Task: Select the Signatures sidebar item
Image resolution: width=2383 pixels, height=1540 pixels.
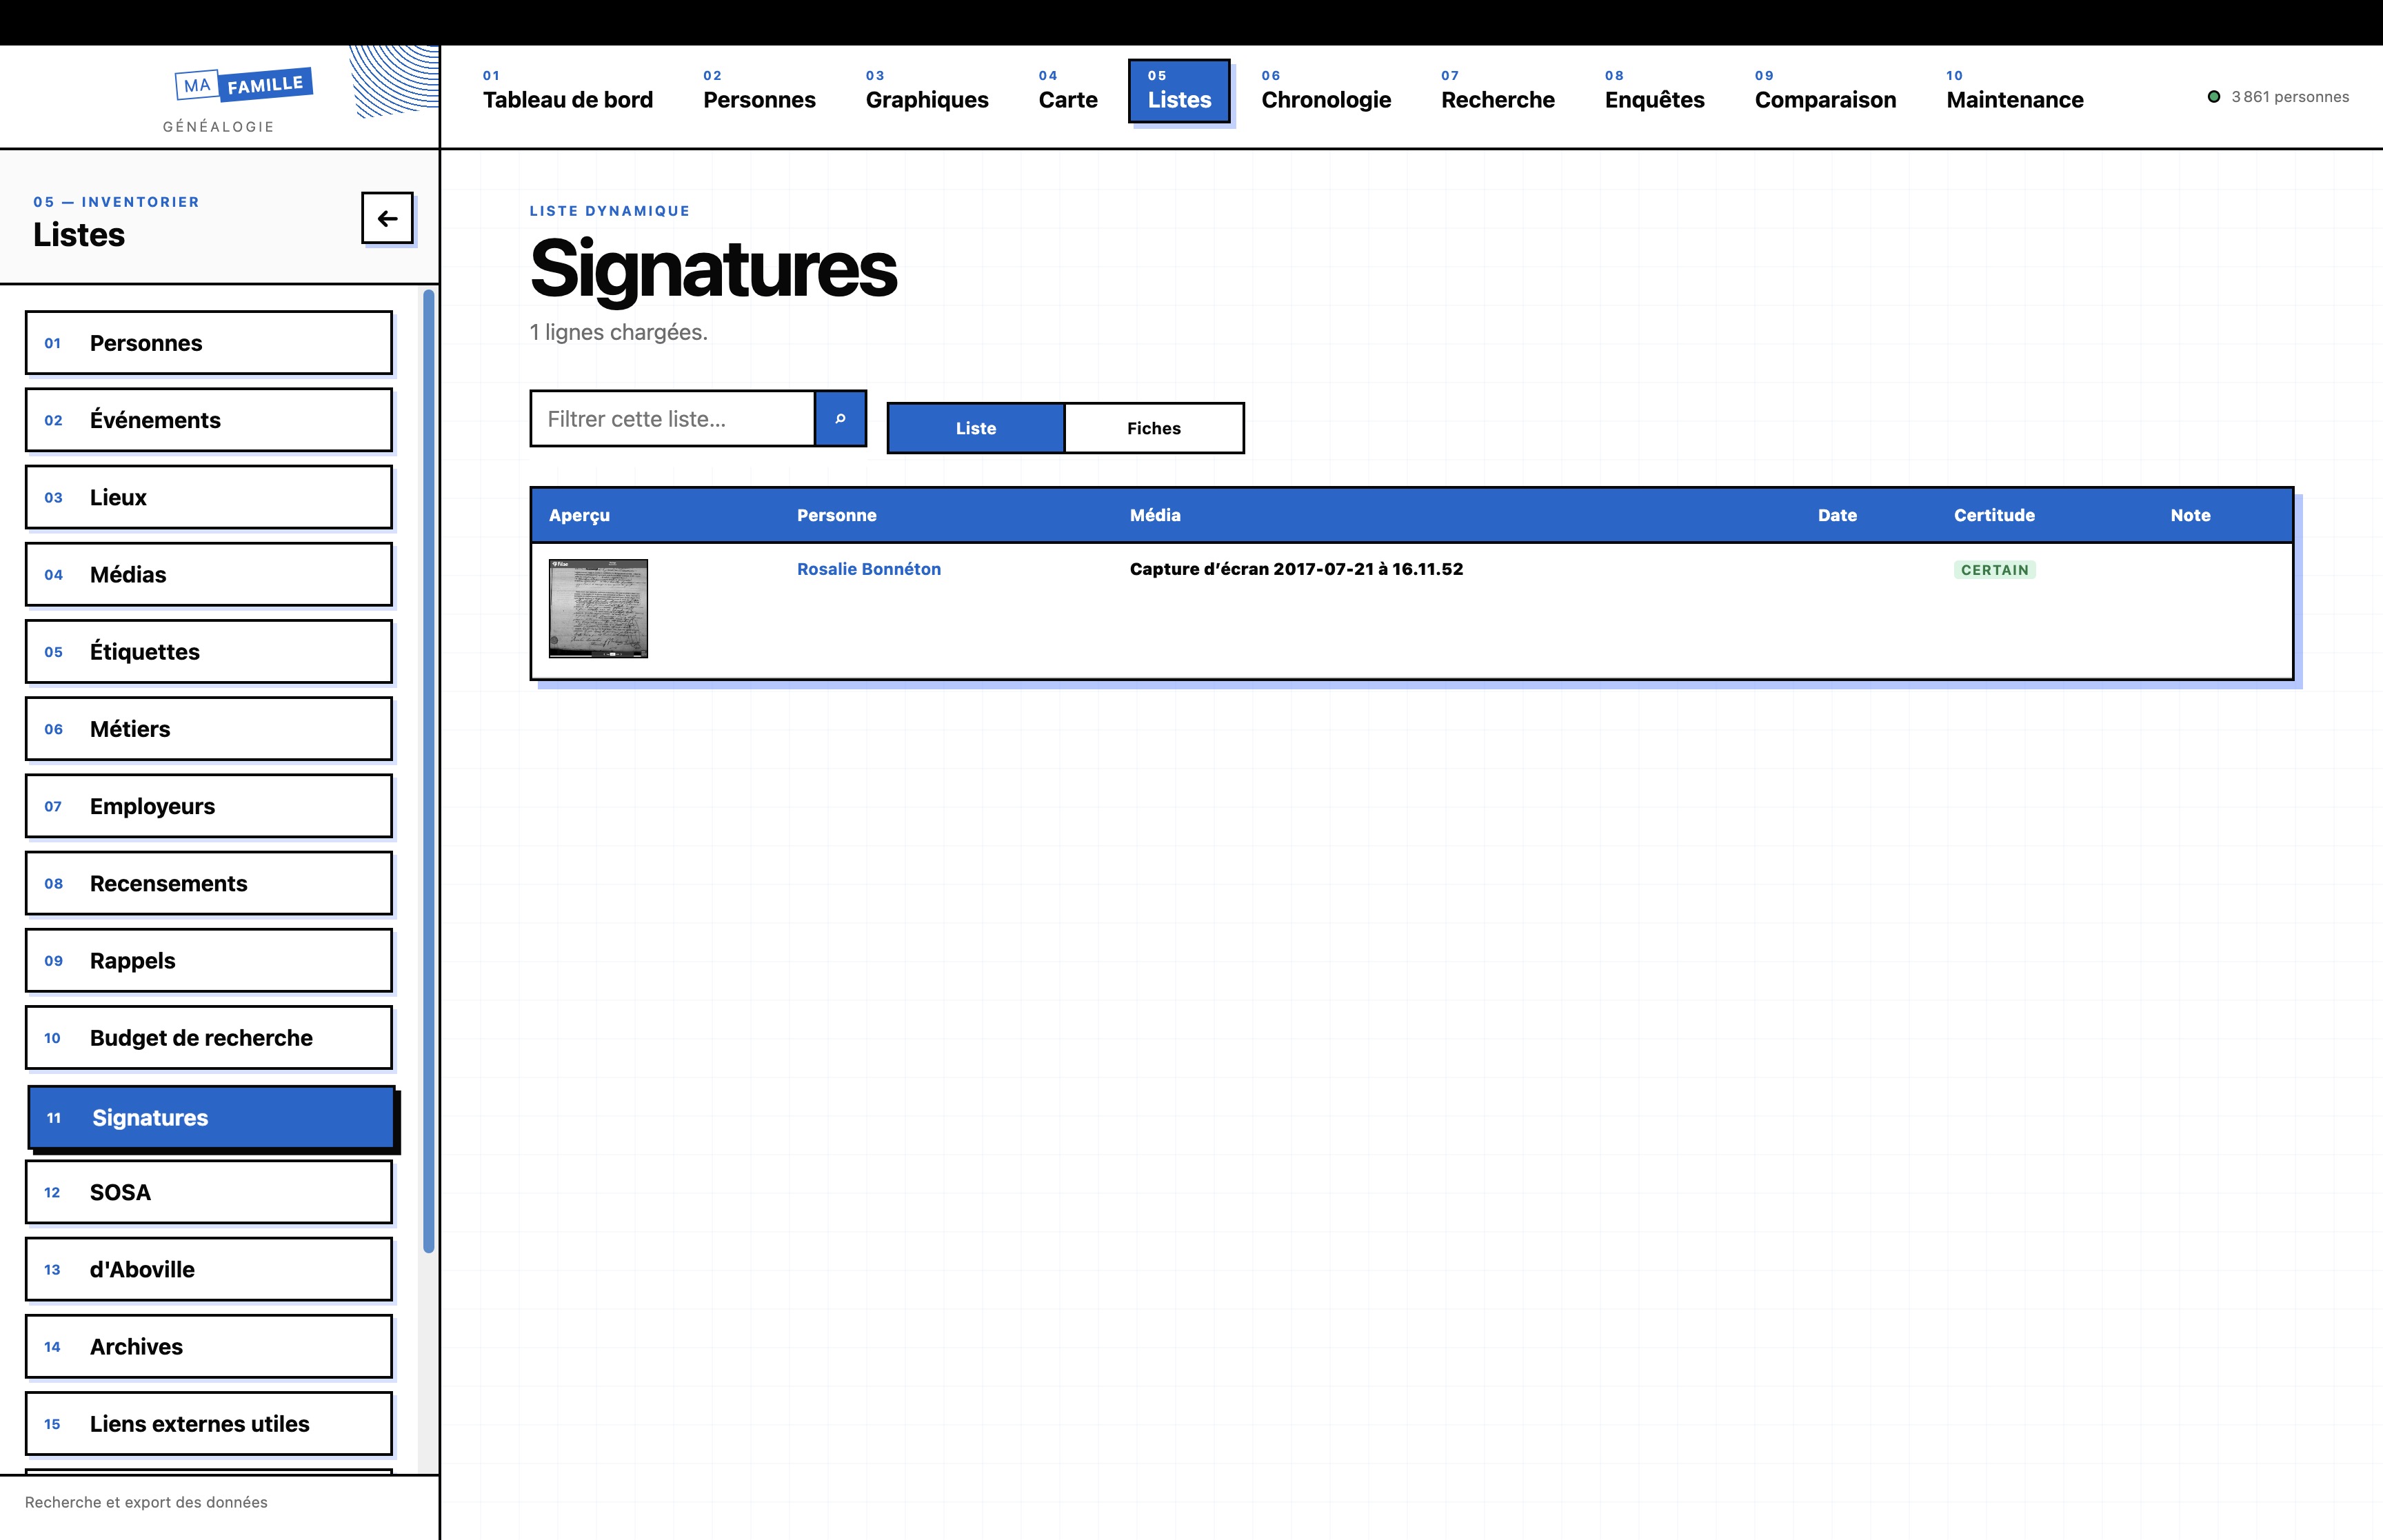Action: click(x=211, y=1117)
